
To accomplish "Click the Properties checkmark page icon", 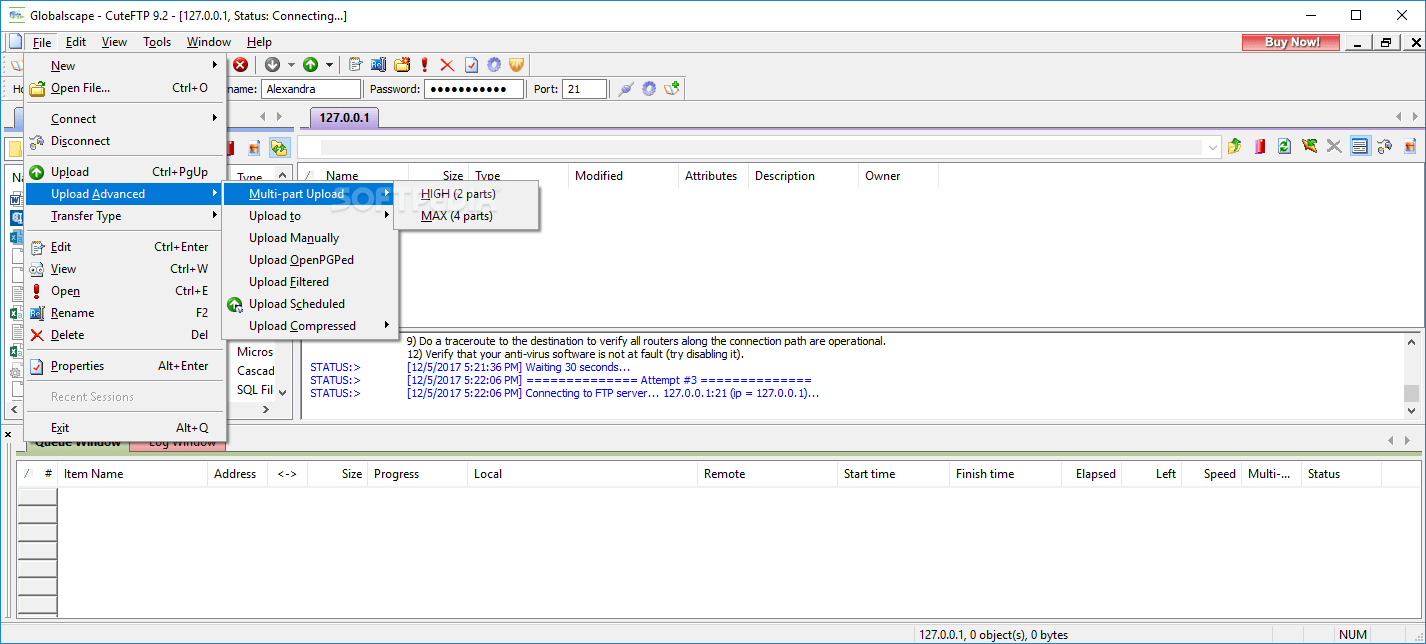I will pyautogui.click(x=471, y=65).
